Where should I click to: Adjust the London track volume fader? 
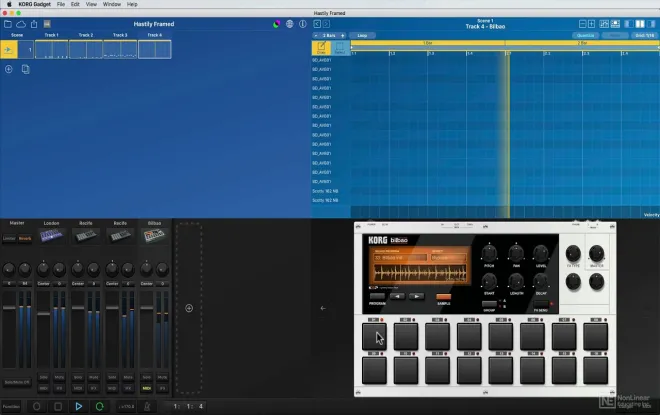pos(43,314)
